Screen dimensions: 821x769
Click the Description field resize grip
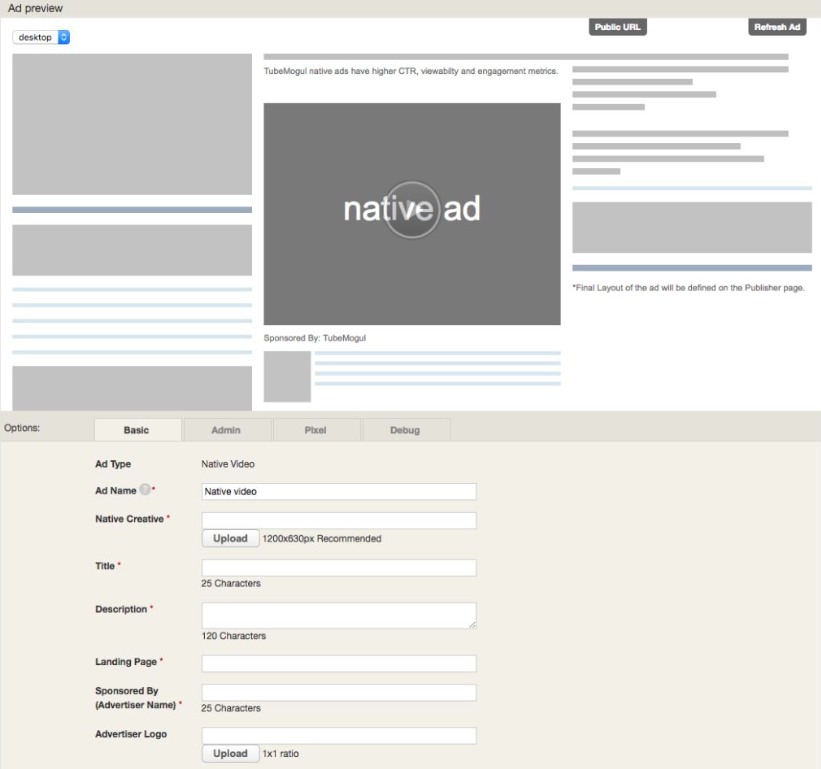coord(472,625)
